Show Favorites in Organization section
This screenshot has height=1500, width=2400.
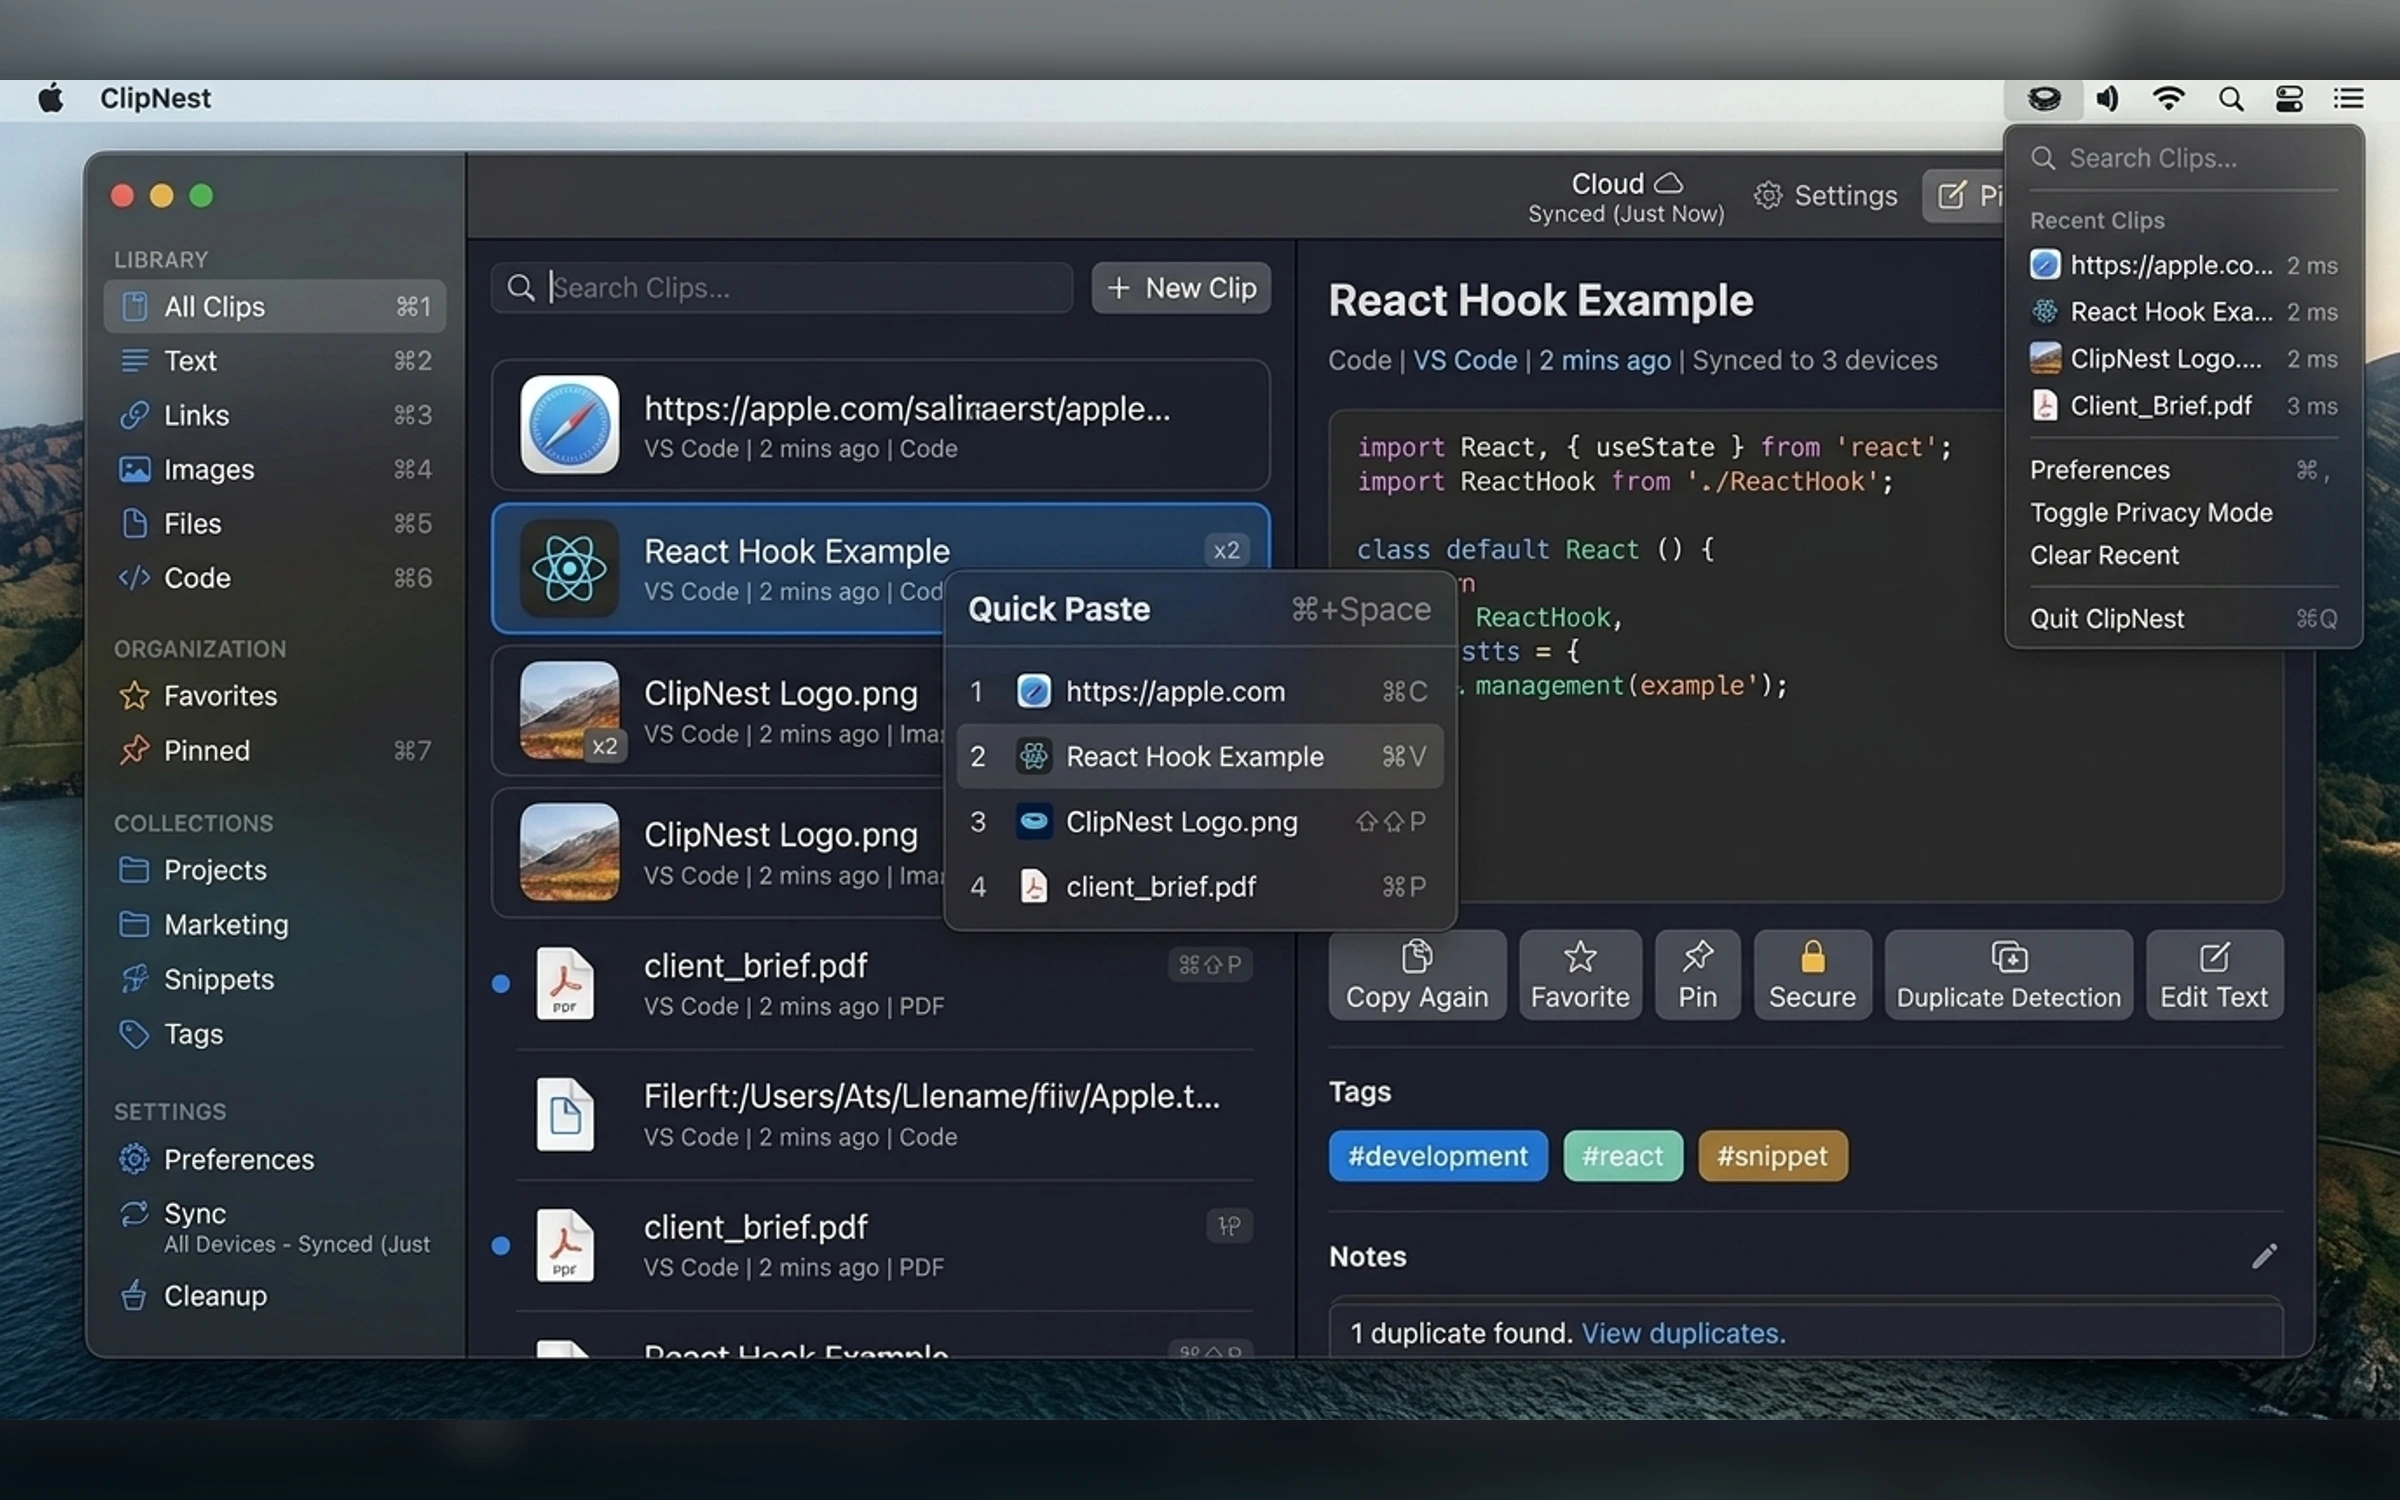click(275, 695)
